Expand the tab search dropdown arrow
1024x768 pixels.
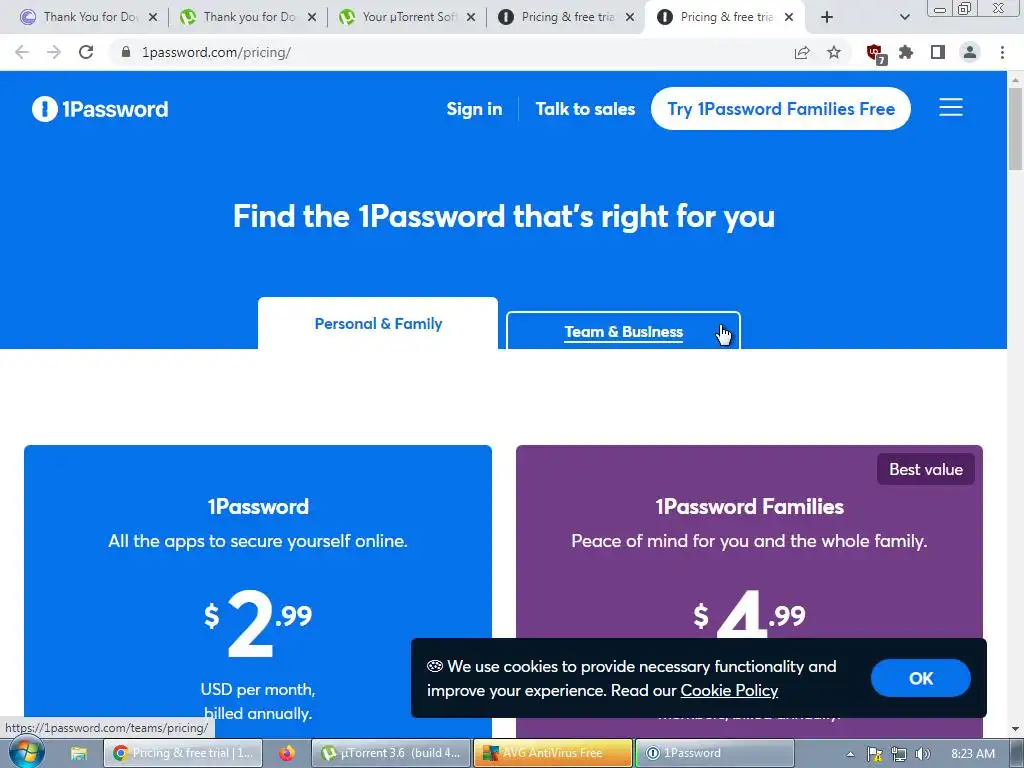[x=904, y=18]
